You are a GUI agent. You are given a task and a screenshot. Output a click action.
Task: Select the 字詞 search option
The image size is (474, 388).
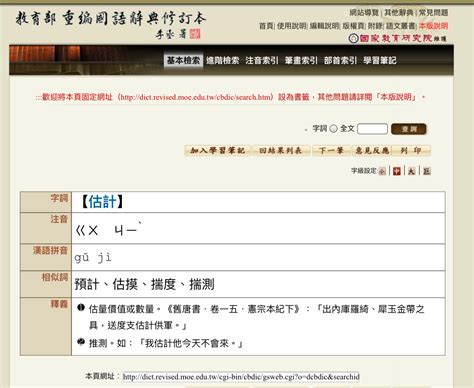320,129
